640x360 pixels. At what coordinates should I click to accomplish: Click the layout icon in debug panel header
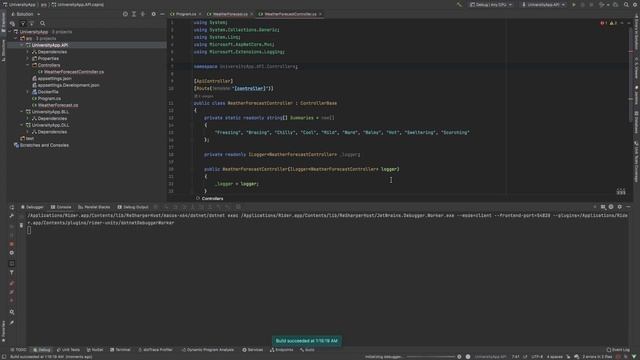(x=603, y=207)
